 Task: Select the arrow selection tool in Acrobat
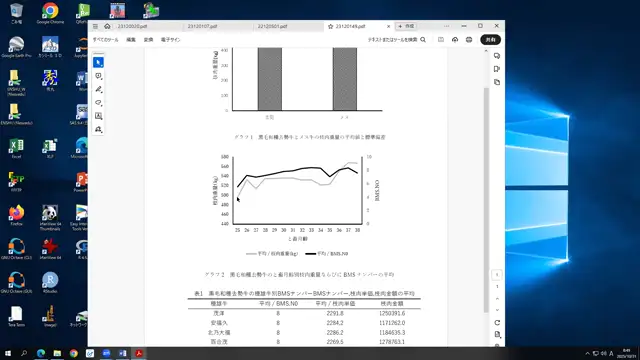click(x=98, y=62)
